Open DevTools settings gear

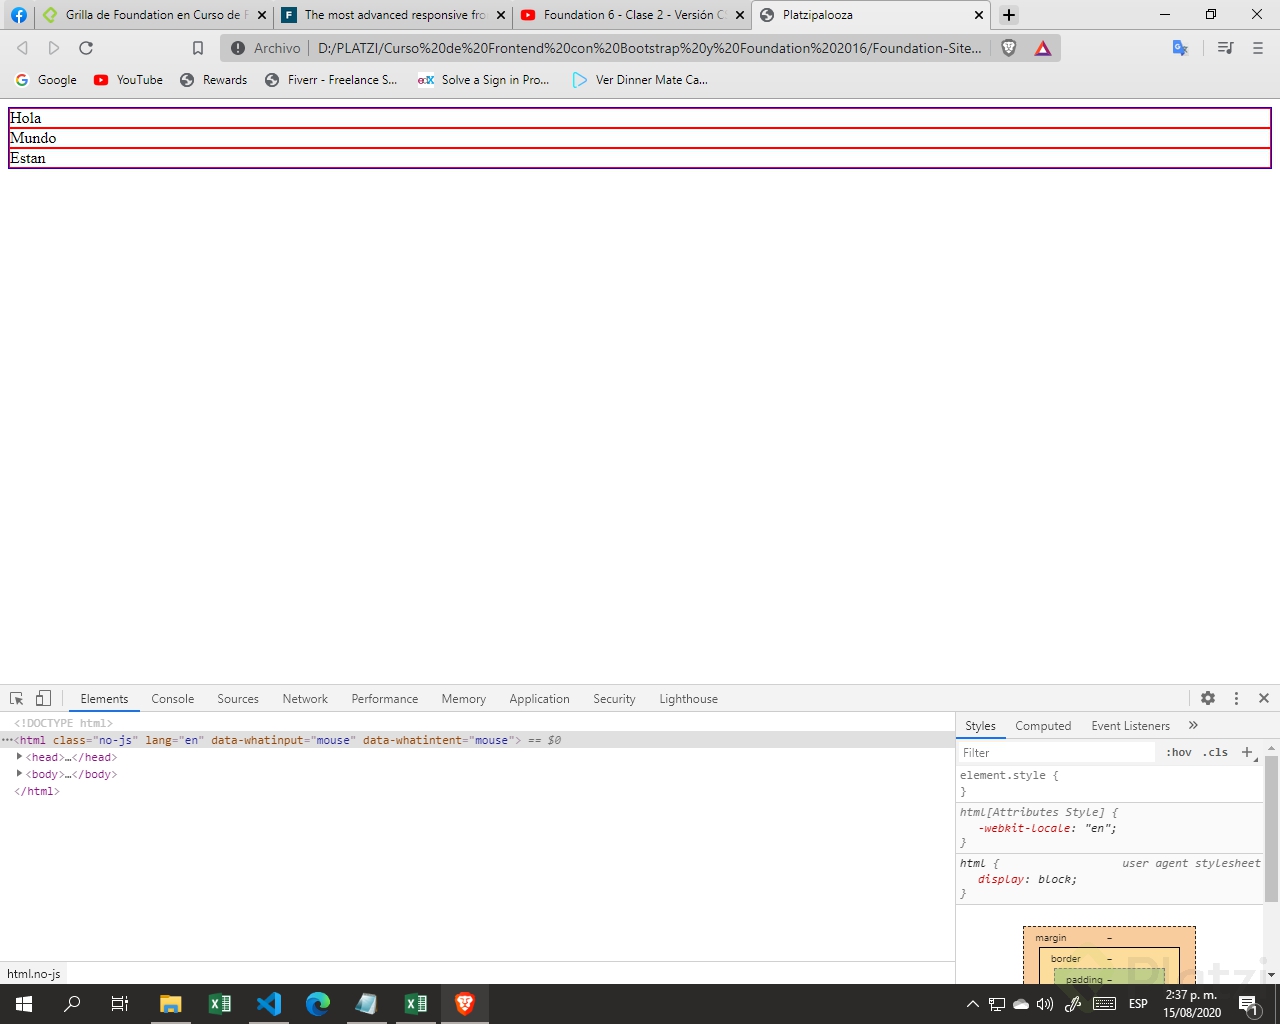coord(1208,698)
